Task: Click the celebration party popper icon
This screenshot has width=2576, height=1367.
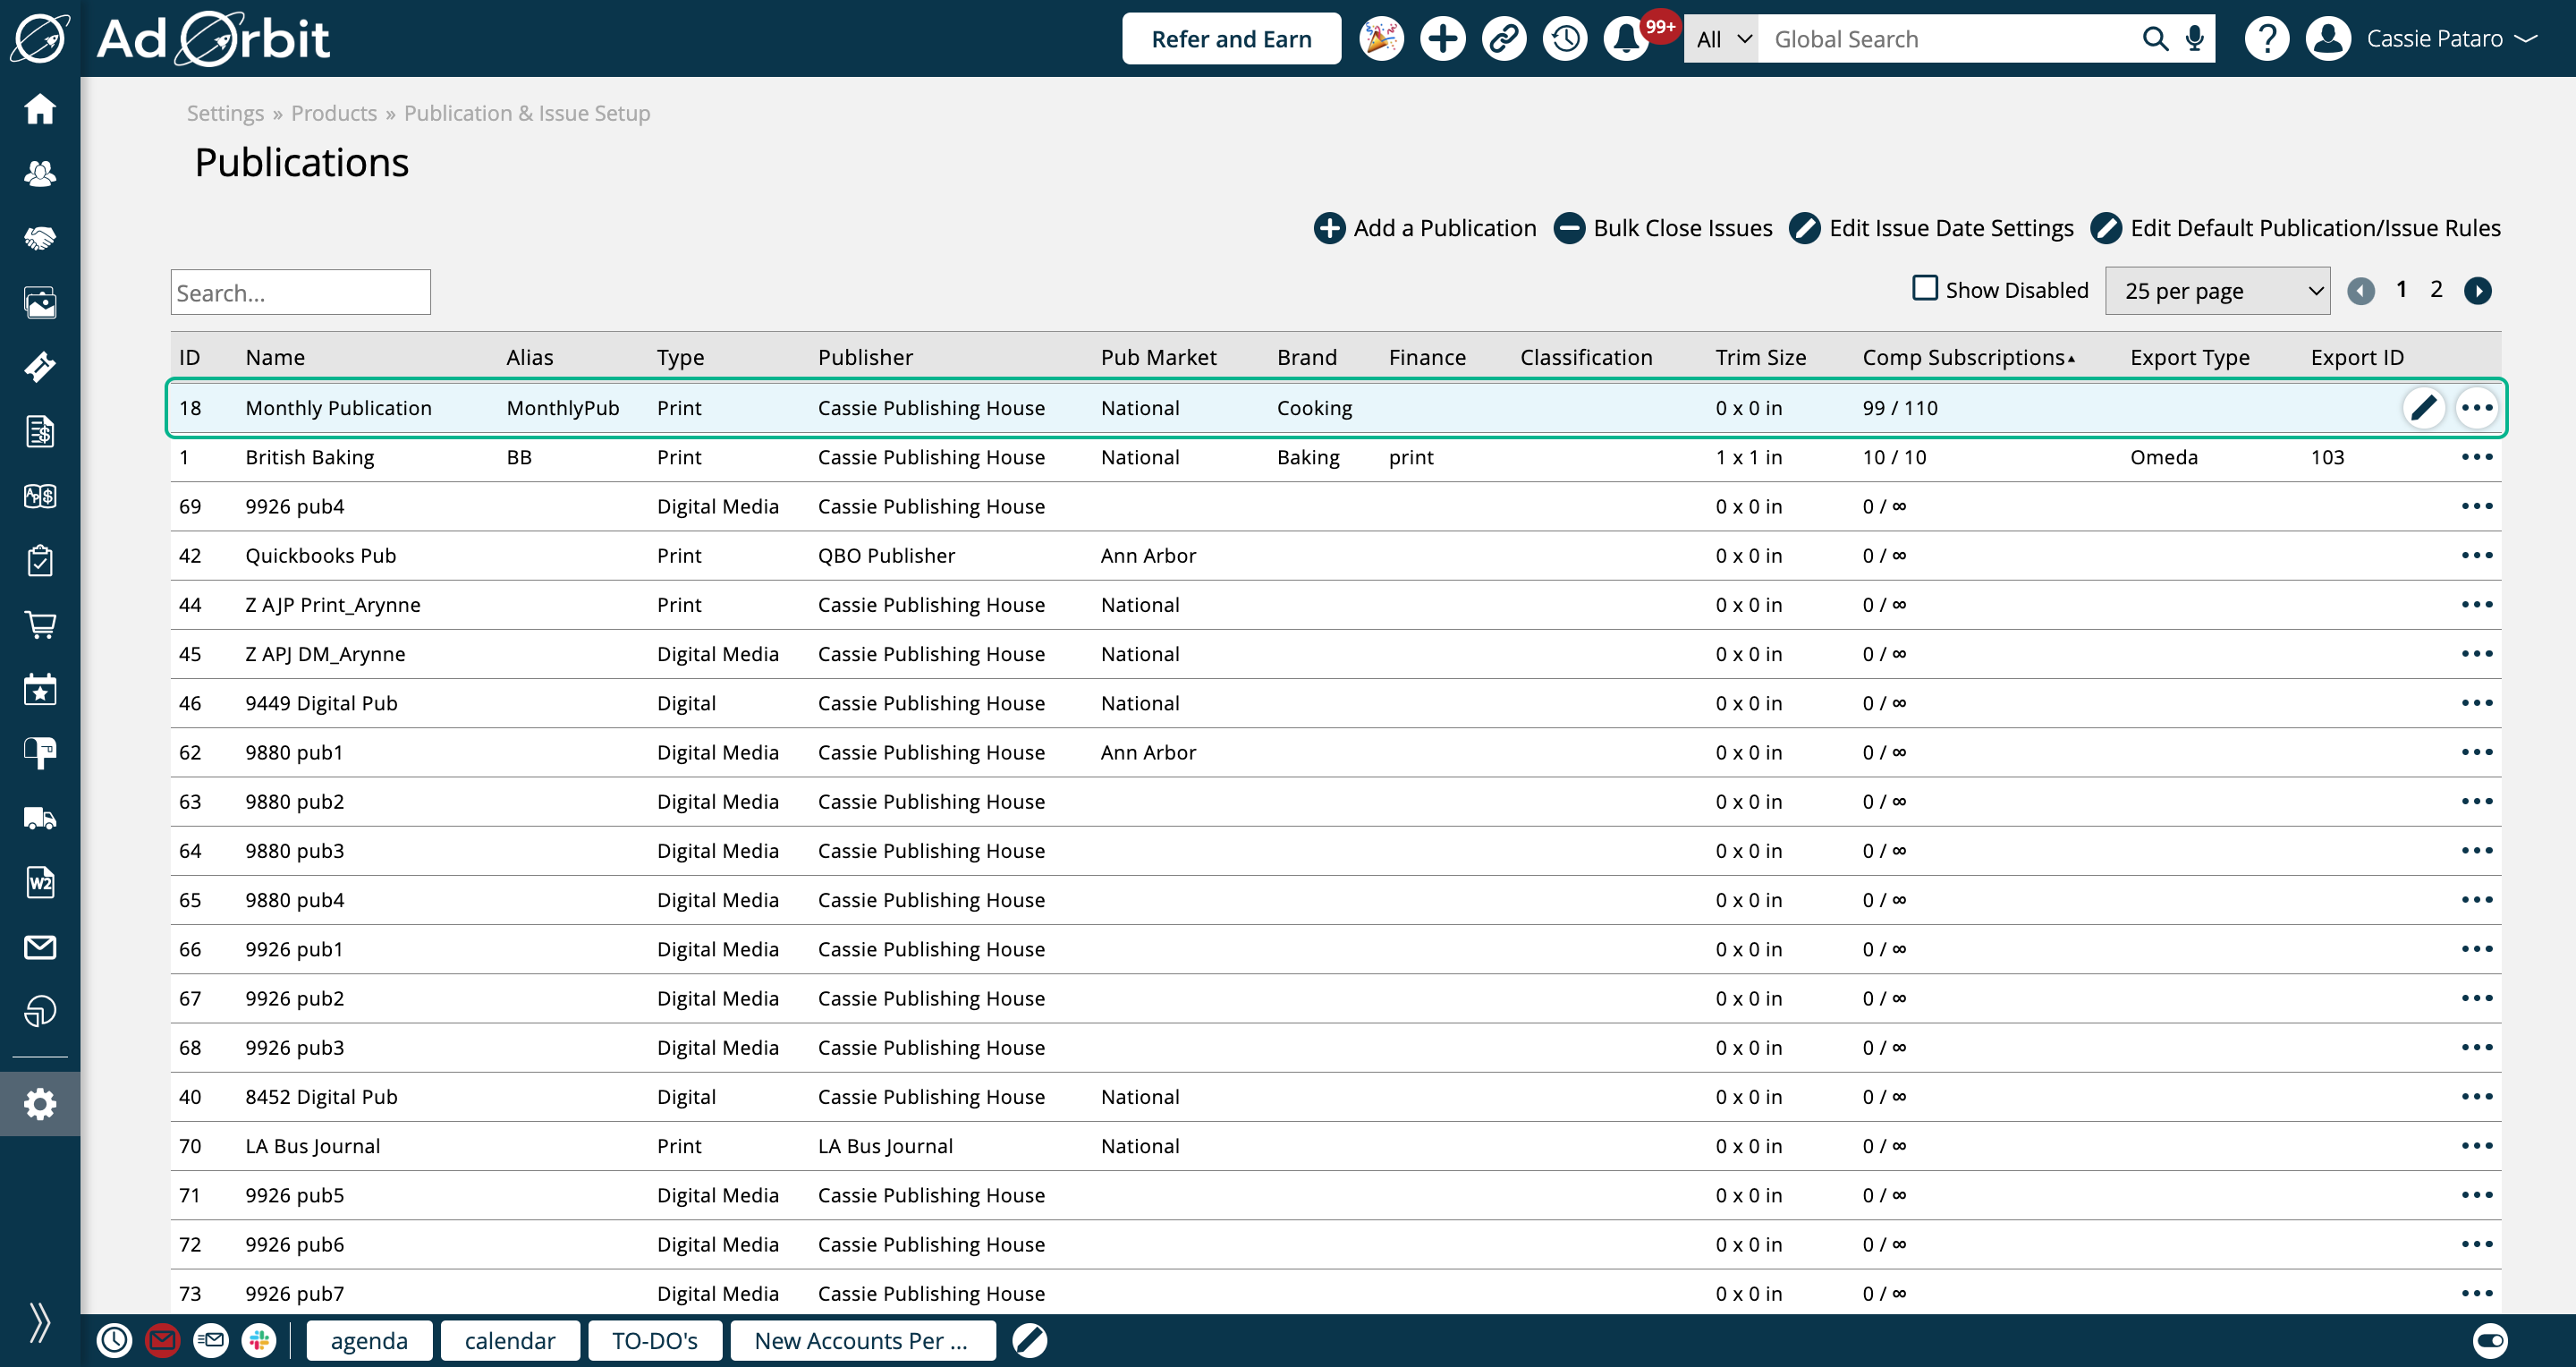Action: coord(1382,39)
